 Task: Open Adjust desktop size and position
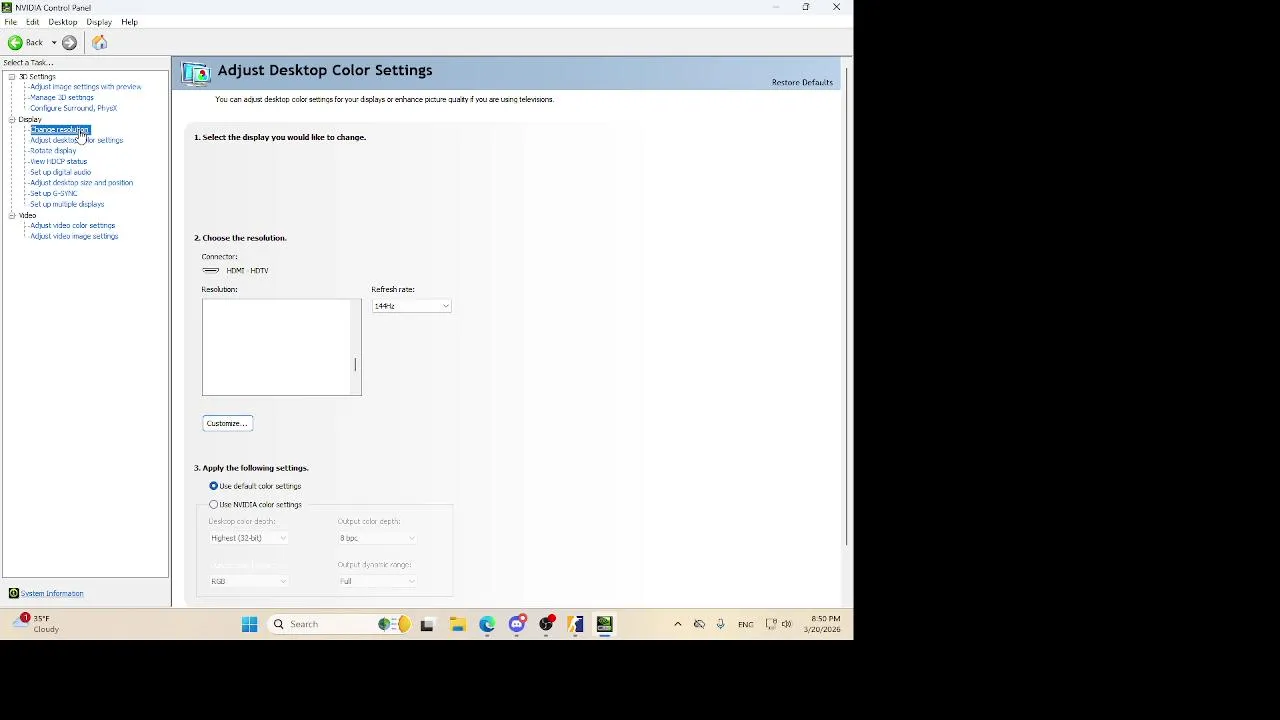click(81, 183)
